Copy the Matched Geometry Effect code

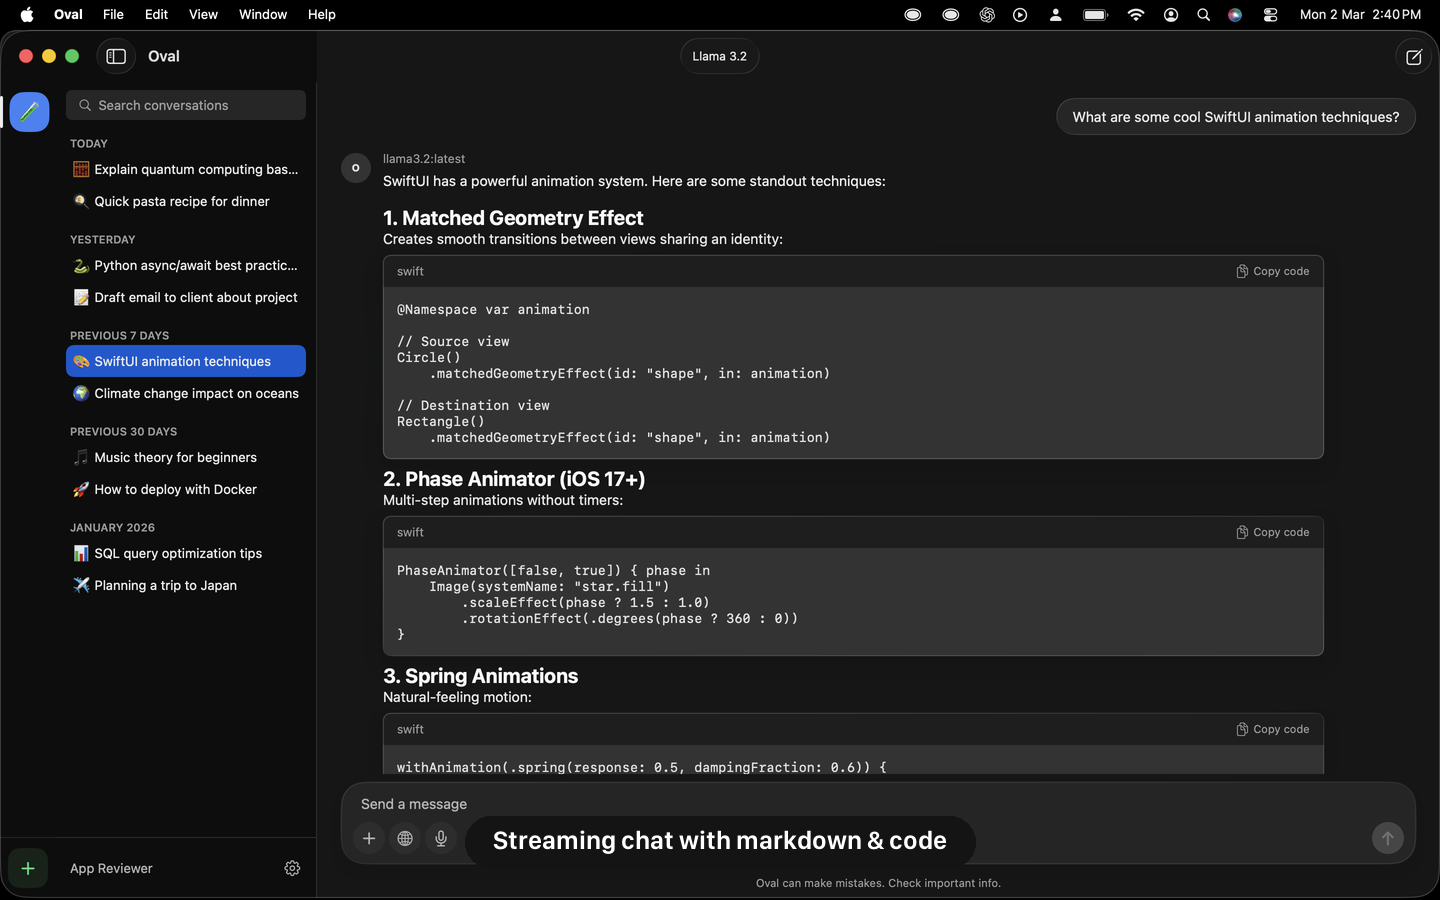pyautogui.click(x=1272, y=271)
